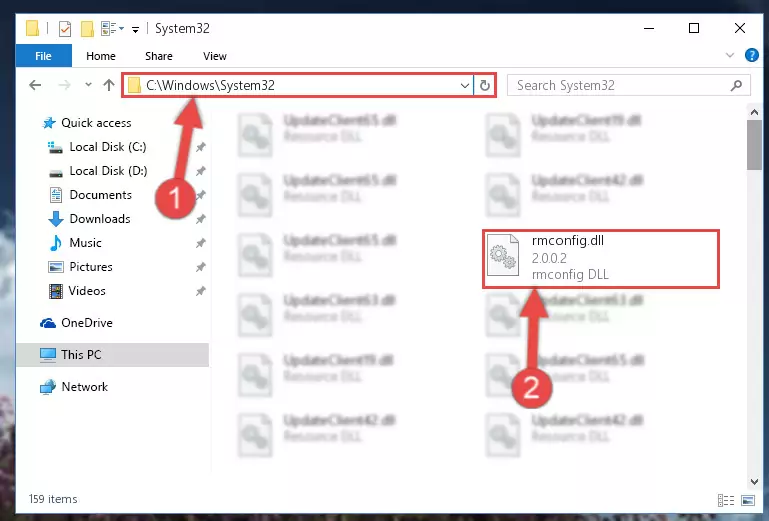Switch to the View ribbon tab
769x521 pixels.
(215, 56)
